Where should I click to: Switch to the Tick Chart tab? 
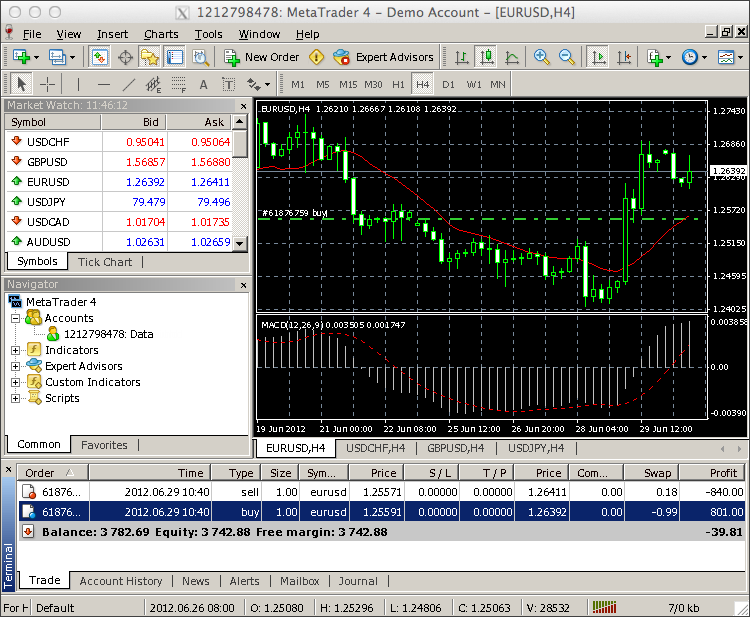[105, 262]
